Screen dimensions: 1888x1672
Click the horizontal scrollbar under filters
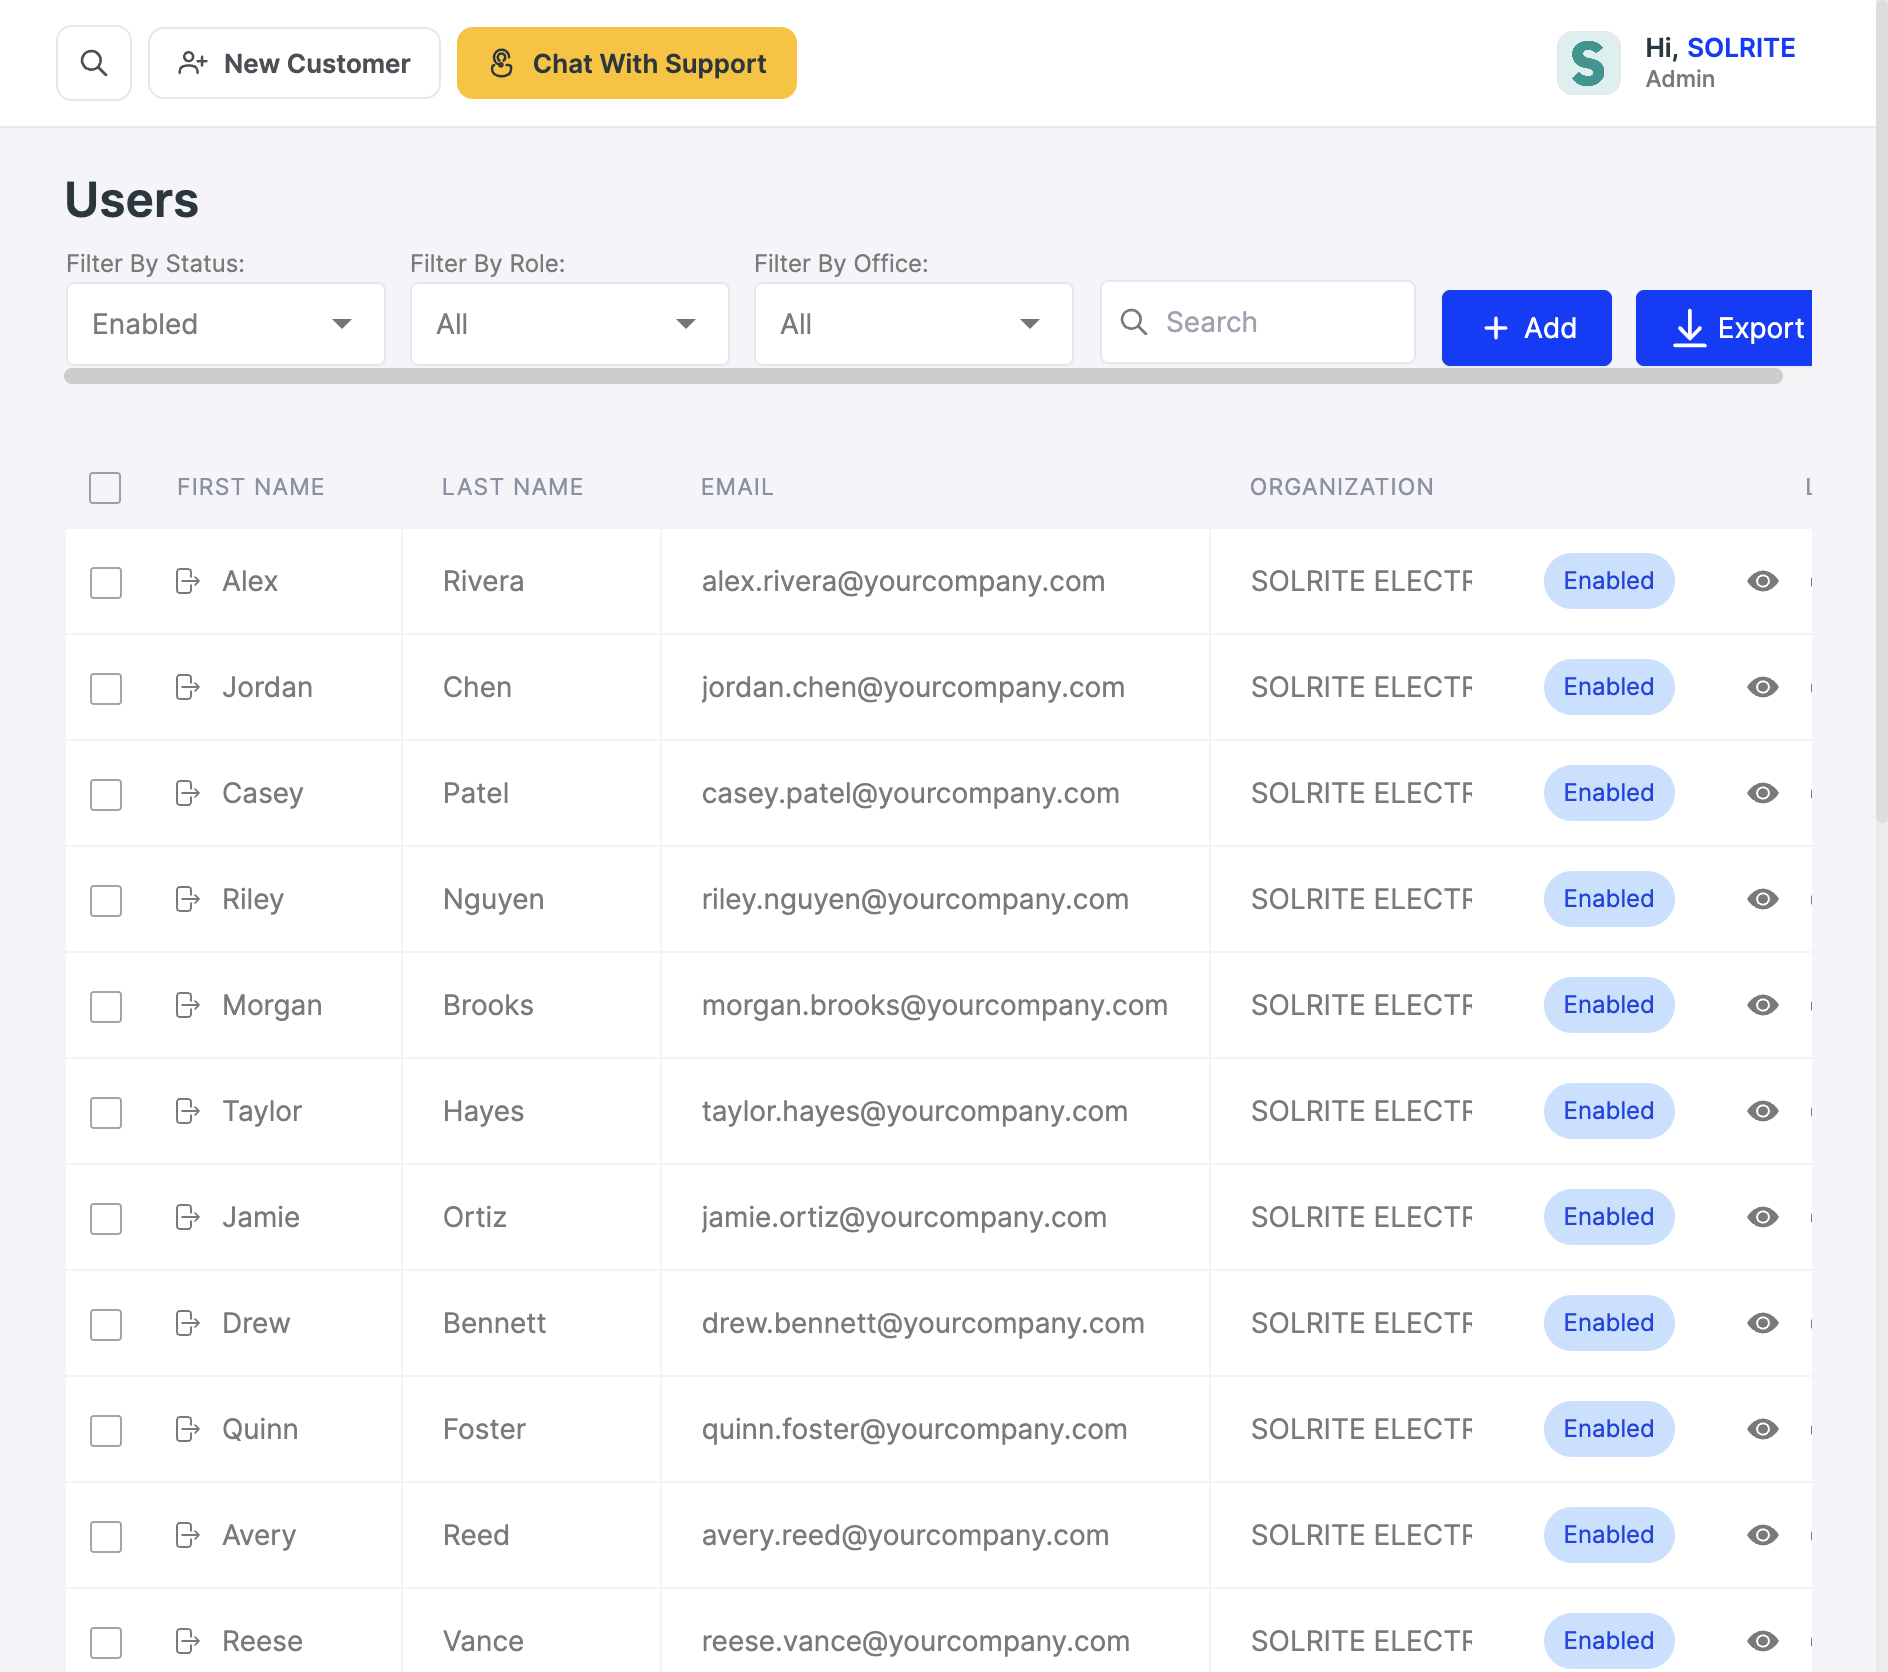pyautogui.click(x=923, y=376)
